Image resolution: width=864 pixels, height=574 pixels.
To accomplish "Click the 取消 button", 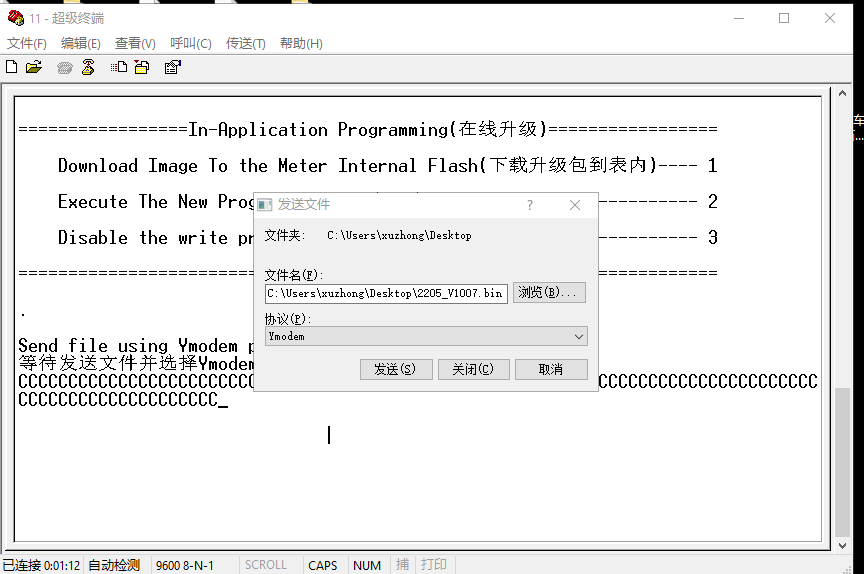I will [551, 369].
